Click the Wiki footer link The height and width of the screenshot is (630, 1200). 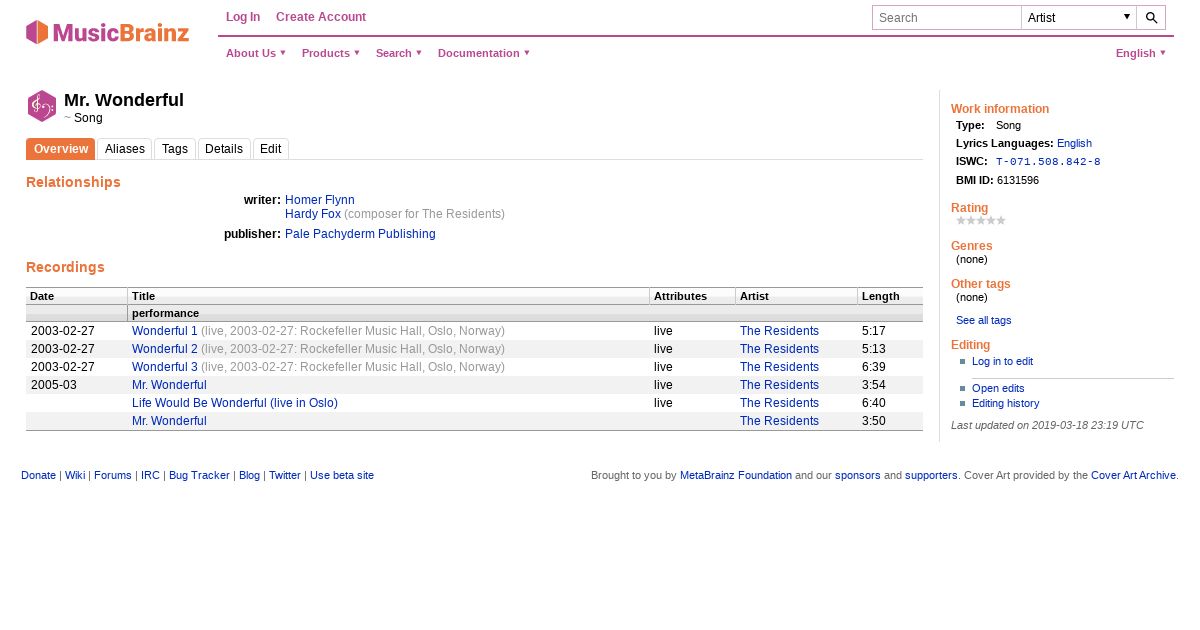pyautogui.click(x=75, y=475)
